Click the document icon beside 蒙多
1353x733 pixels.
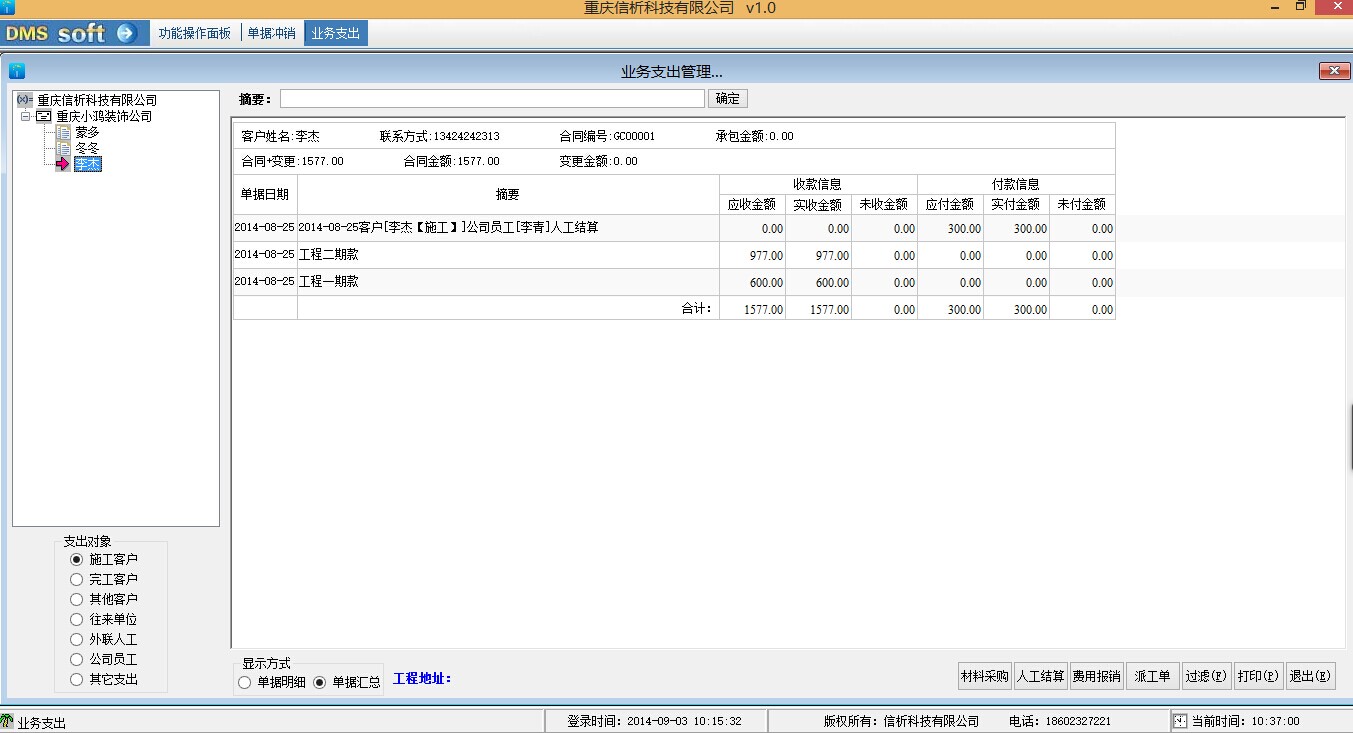pyautogui.click(x=64, y=132)
